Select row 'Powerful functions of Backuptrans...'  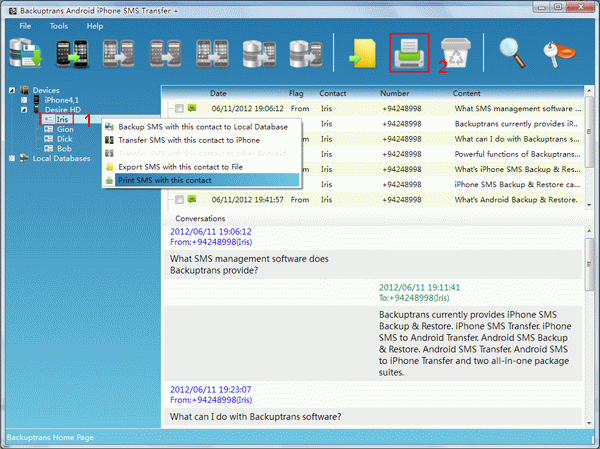(x=376, y=154)
